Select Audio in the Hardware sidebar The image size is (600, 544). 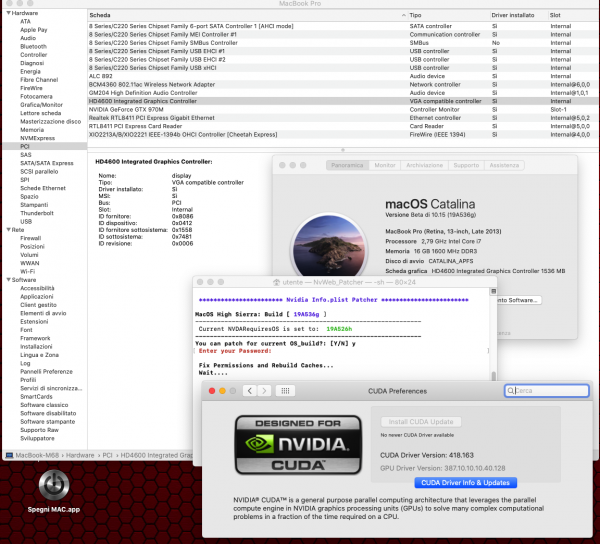[x=28, y=38]
